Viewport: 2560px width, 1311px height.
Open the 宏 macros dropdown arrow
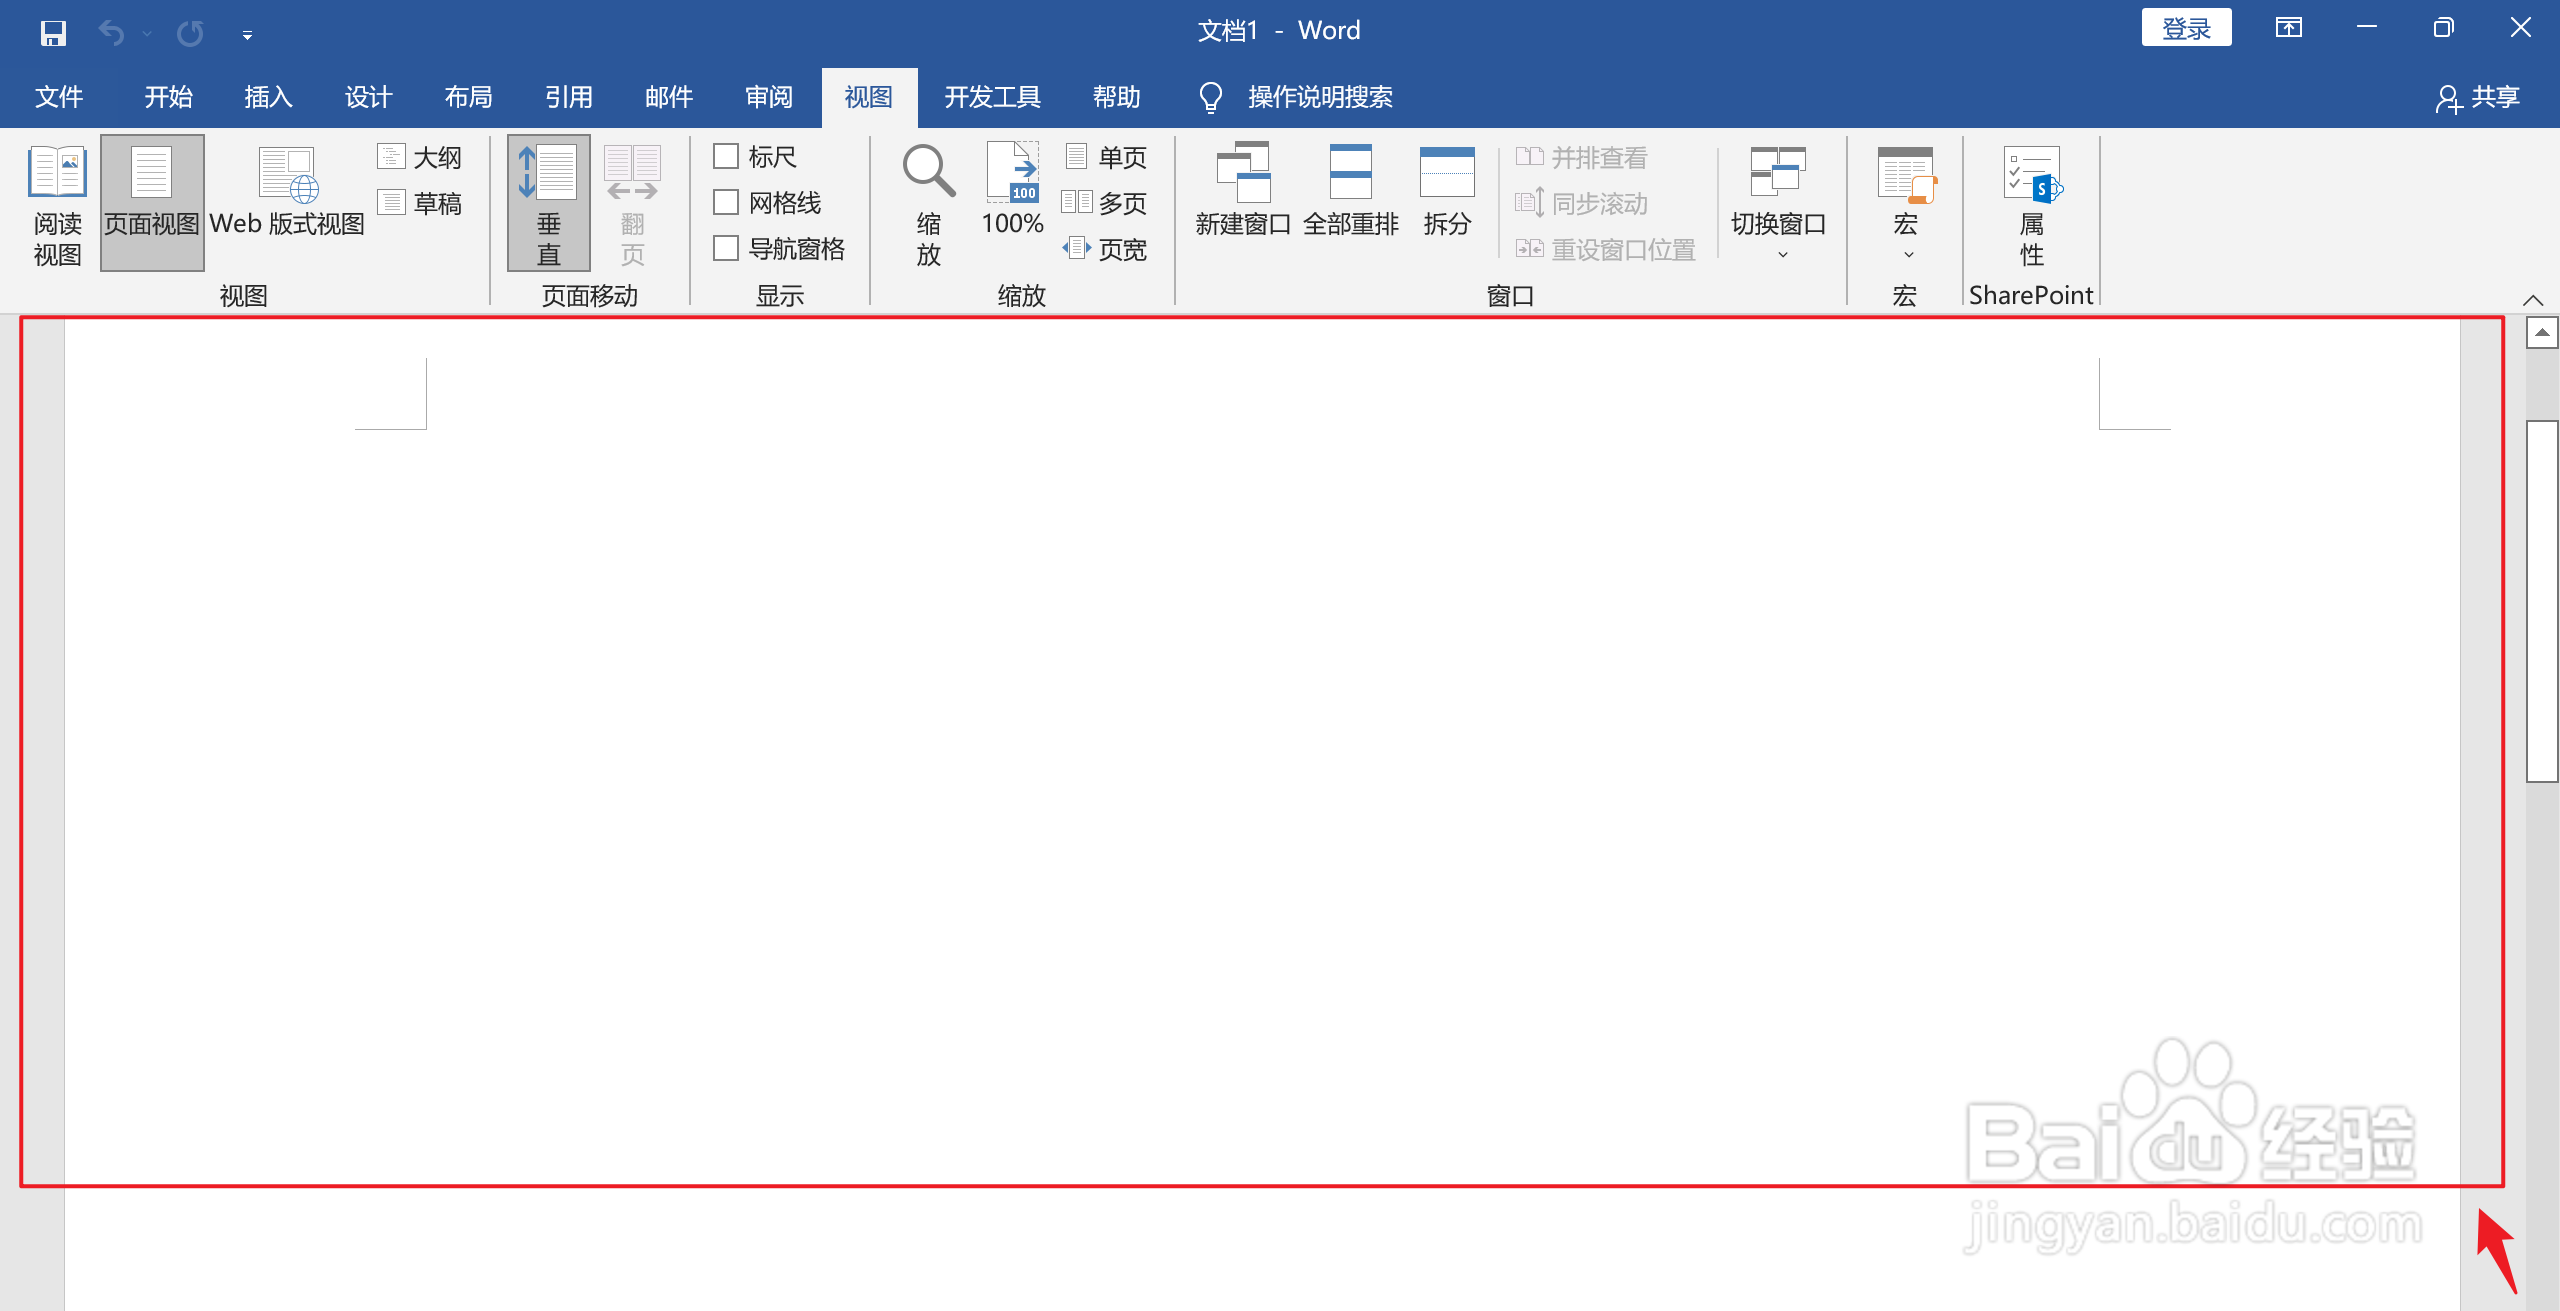pos(1908,254)
